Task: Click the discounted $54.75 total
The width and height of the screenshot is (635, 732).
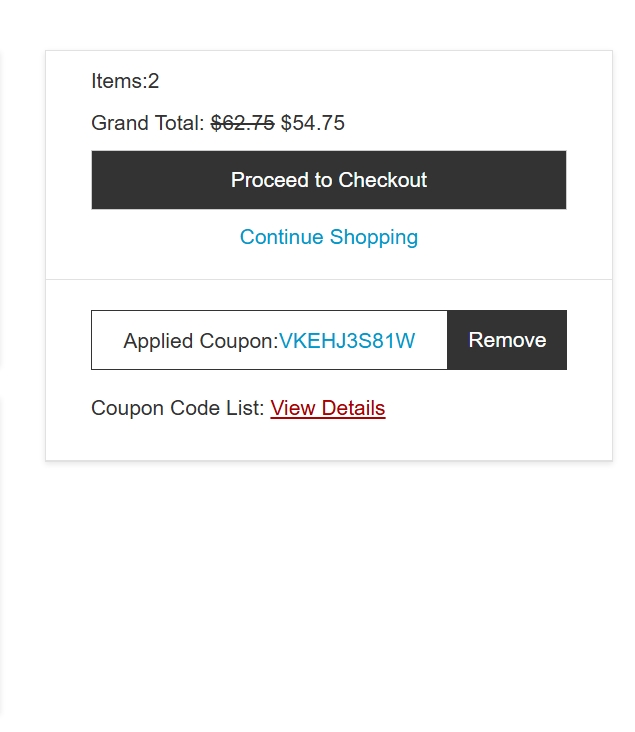Action: tap(313, 123)
